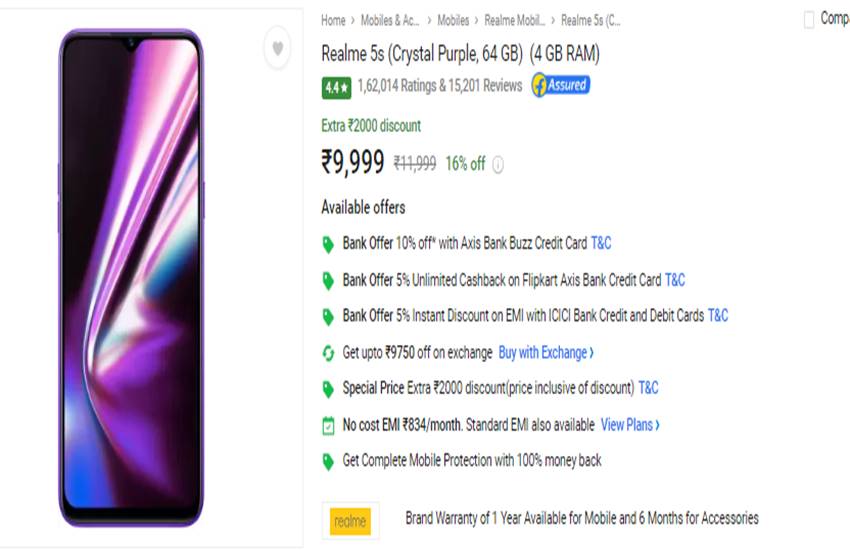Click the Flipkart Assured badge

tap(560, 85)
